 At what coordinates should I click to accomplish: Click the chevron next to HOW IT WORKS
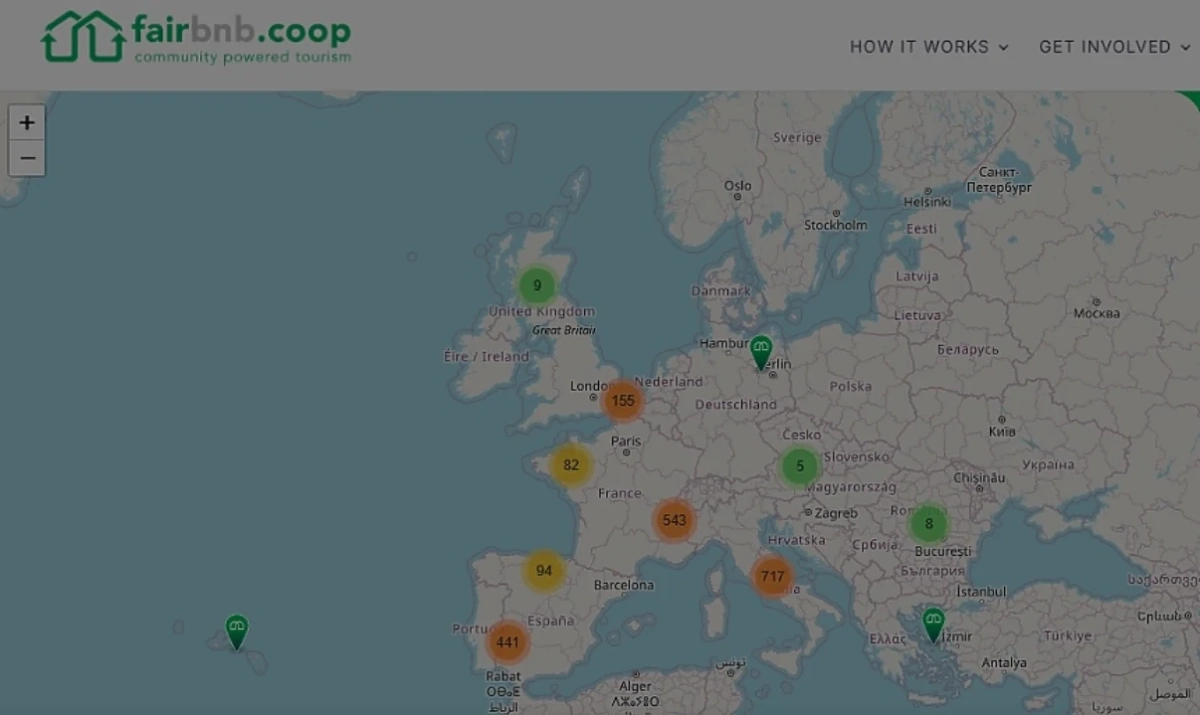1003,47
